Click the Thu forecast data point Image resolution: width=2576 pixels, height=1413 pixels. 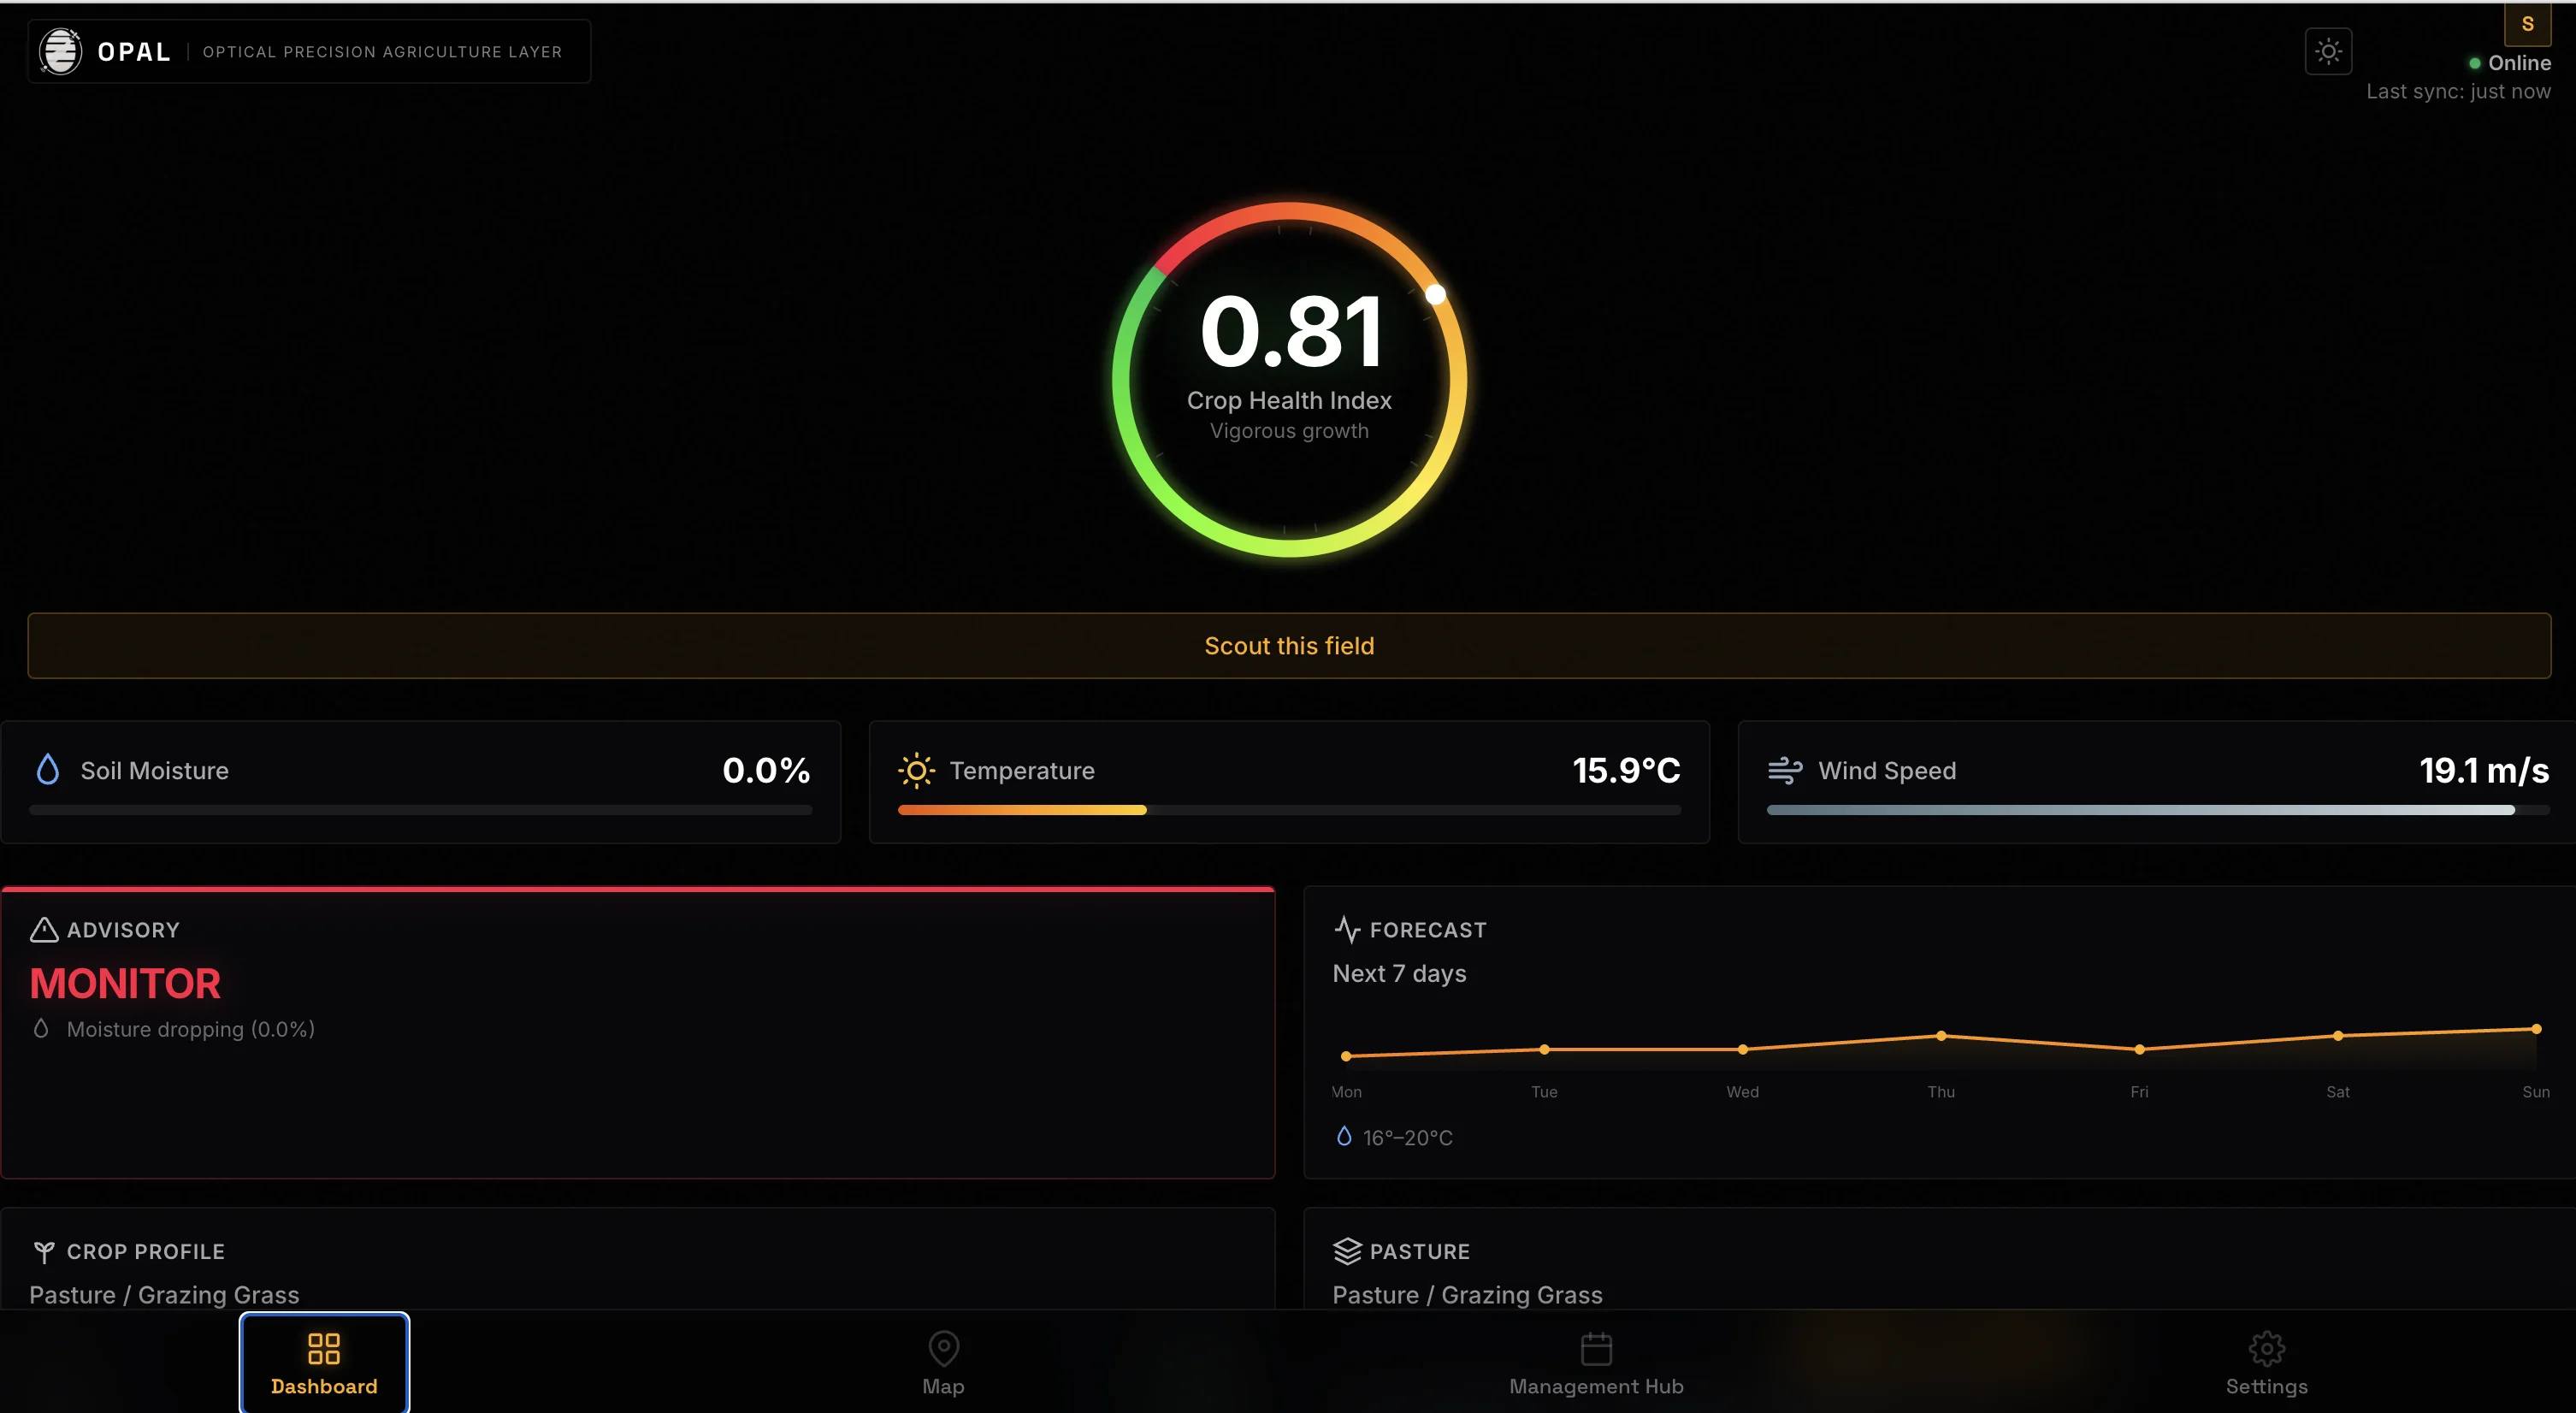(1941, 1035)
